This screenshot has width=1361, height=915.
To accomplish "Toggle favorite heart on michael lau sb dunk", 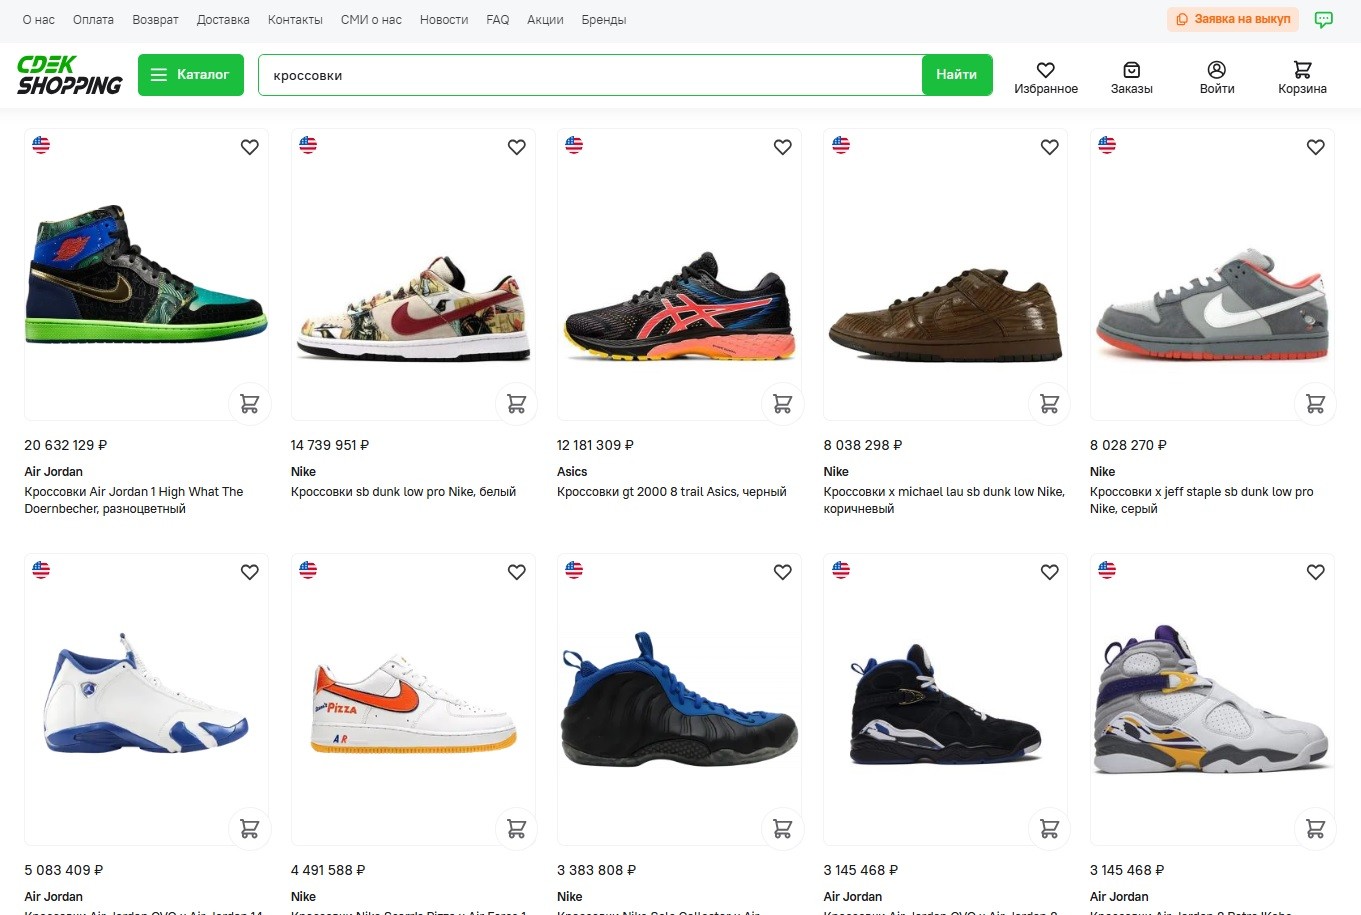I will coord(1049,147).
